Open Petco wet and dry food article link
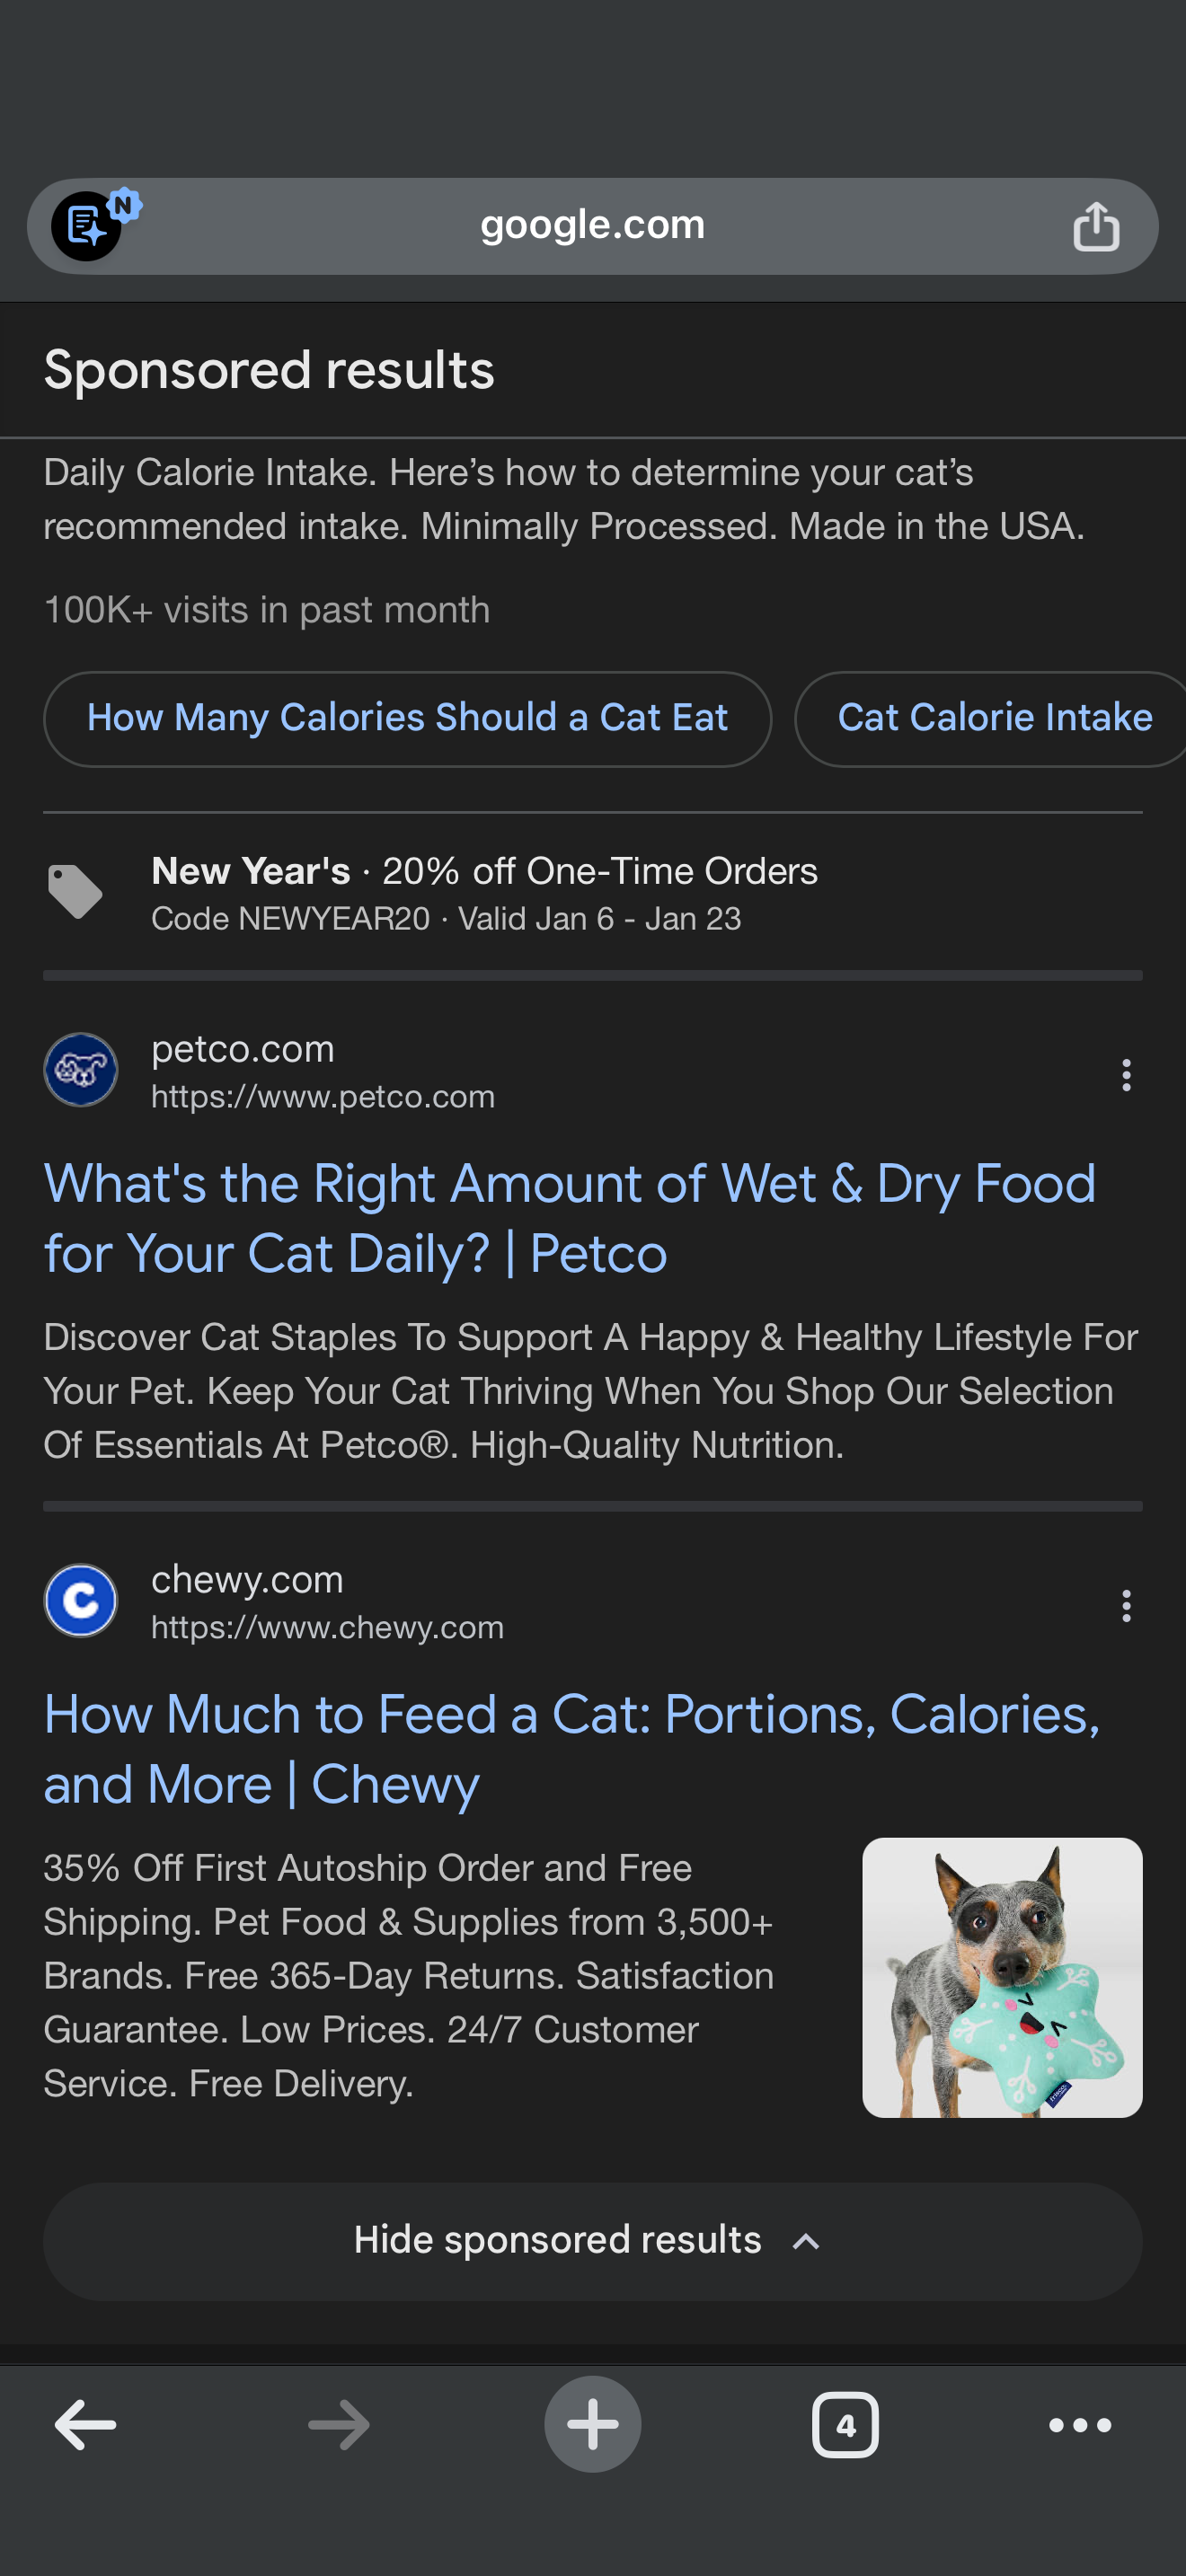 point(570,1218)
